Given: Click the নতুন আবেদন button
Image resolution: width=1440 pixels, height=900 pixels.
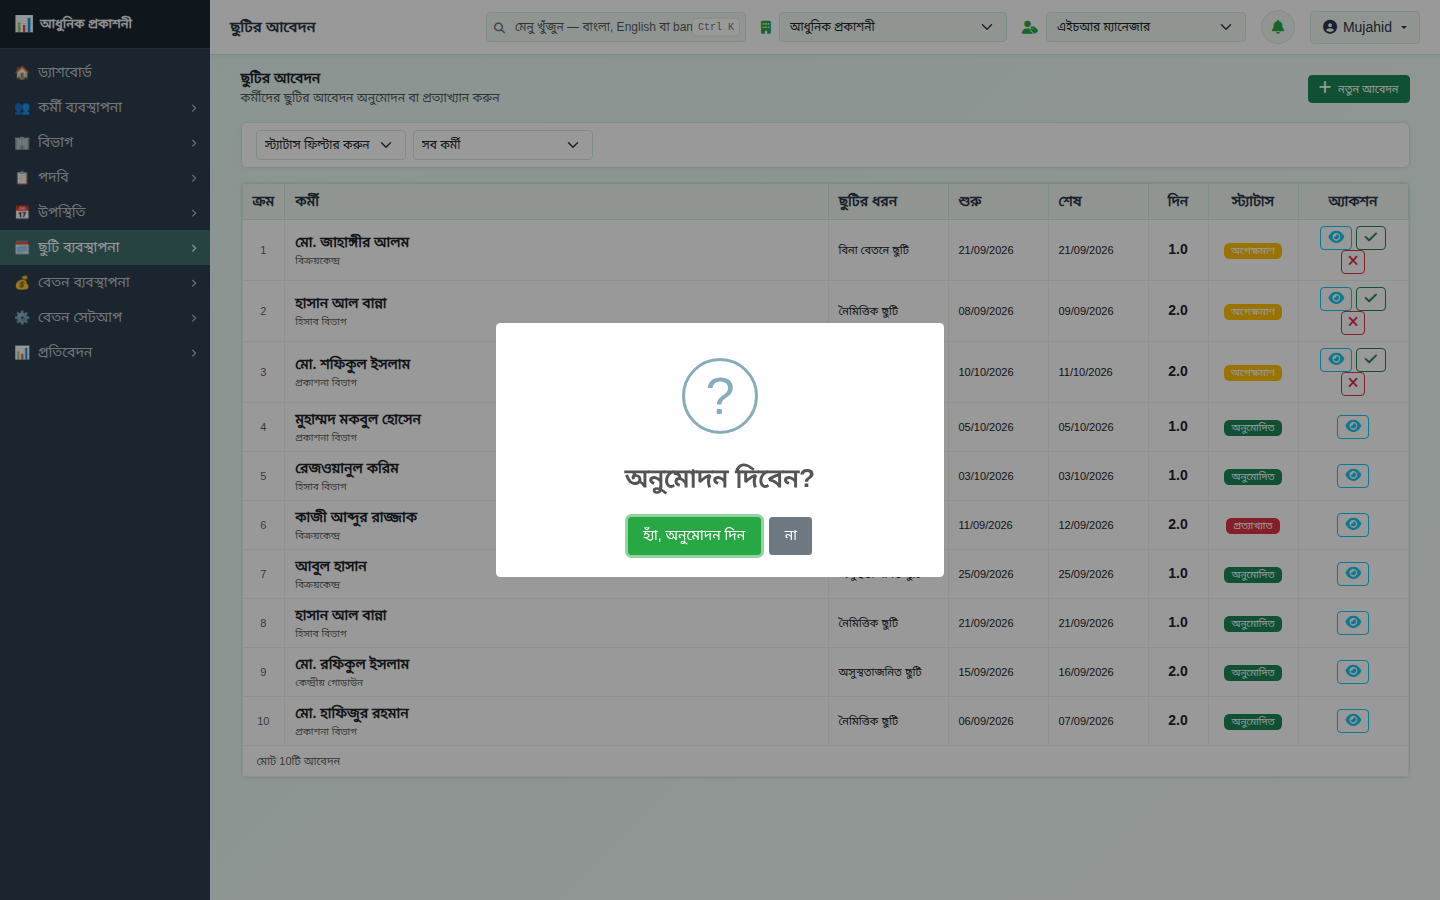Looking at the screenshot, I should click(x=1359, y=89).
